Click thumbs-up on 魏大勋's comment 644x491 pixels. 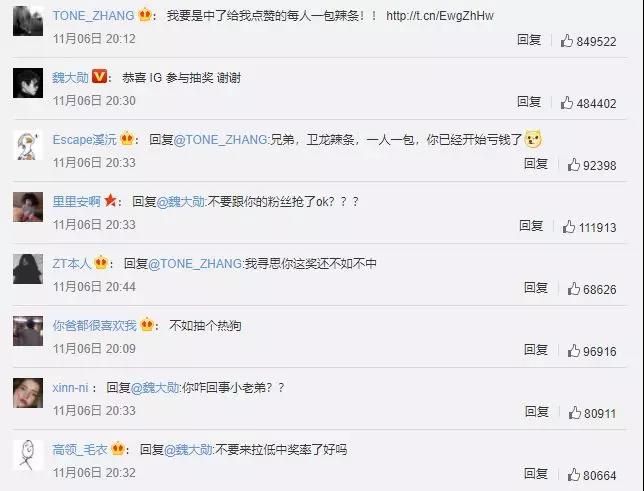click(567, 103)
